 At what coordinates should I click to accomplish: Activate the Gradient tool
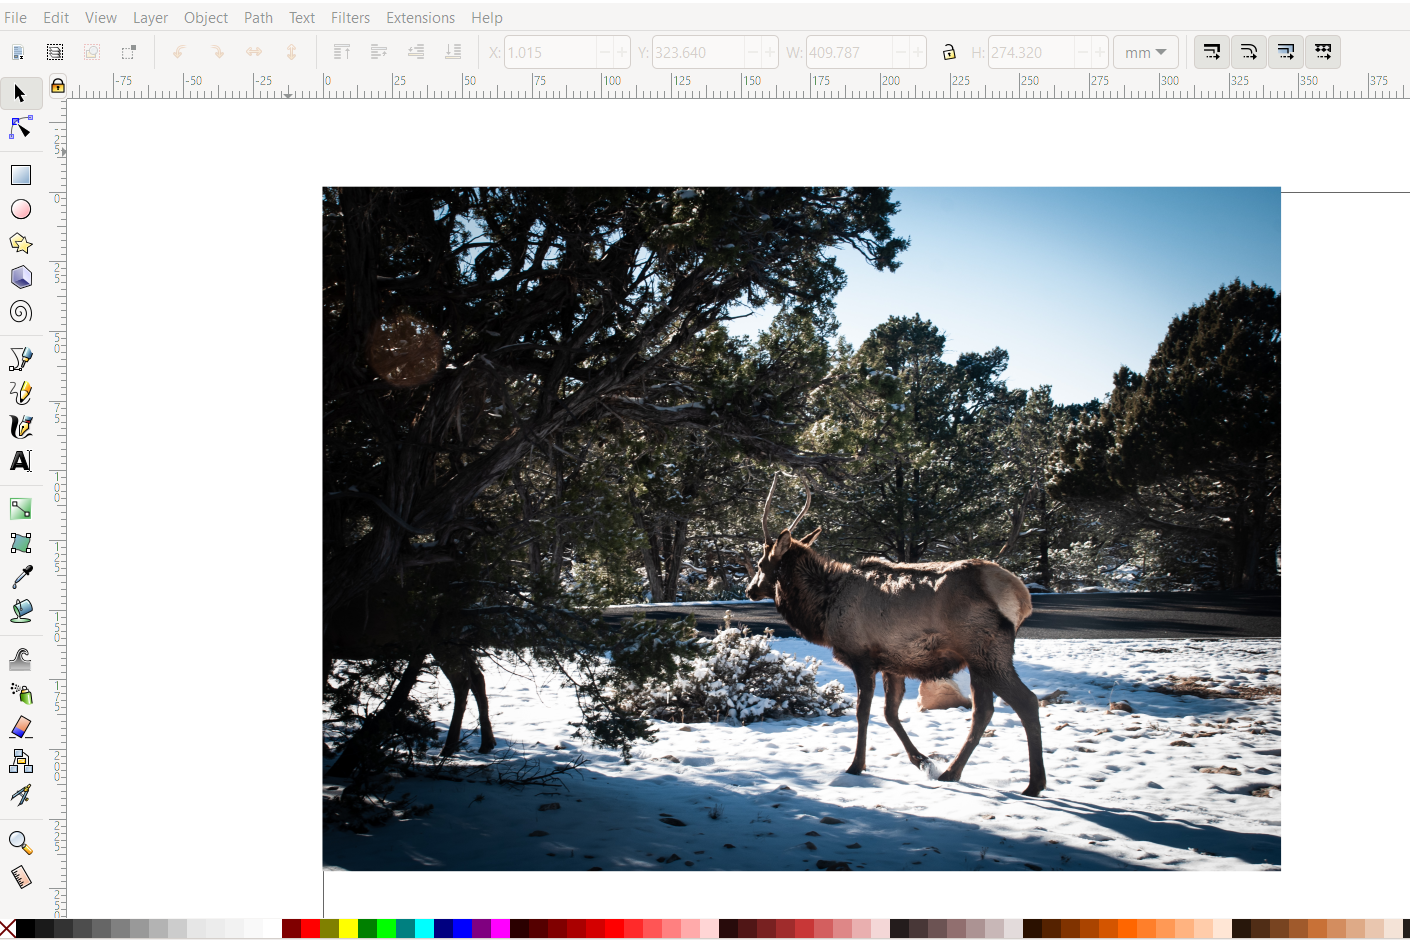20,509
